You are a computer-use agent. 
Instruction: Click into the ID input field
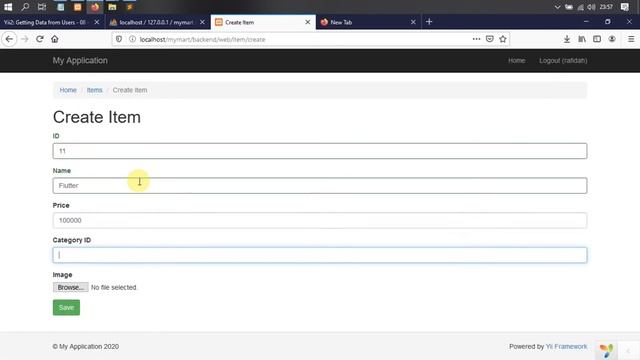pos(320,151)
